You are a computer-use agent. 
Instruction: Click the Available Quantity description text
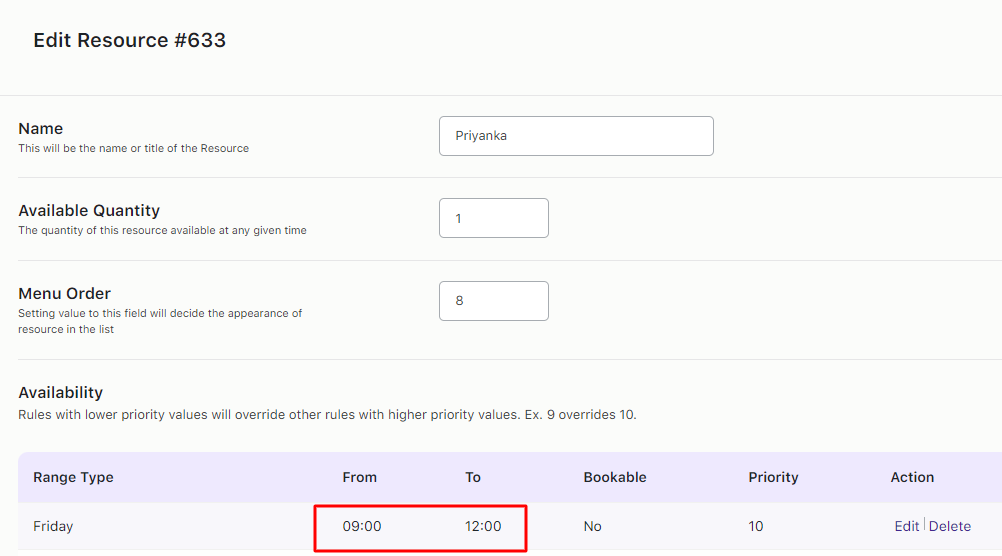[x=162, y=230]
